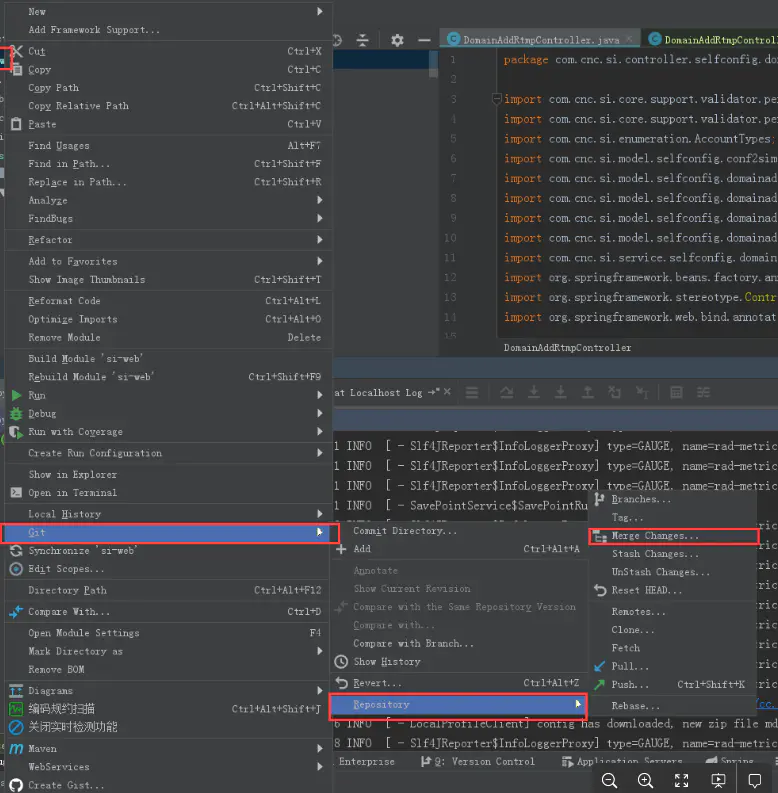Click the Cut scissors icon
The width and height of the screenshot is (778, 793).
pyautogui.click(x=17, y=51)
